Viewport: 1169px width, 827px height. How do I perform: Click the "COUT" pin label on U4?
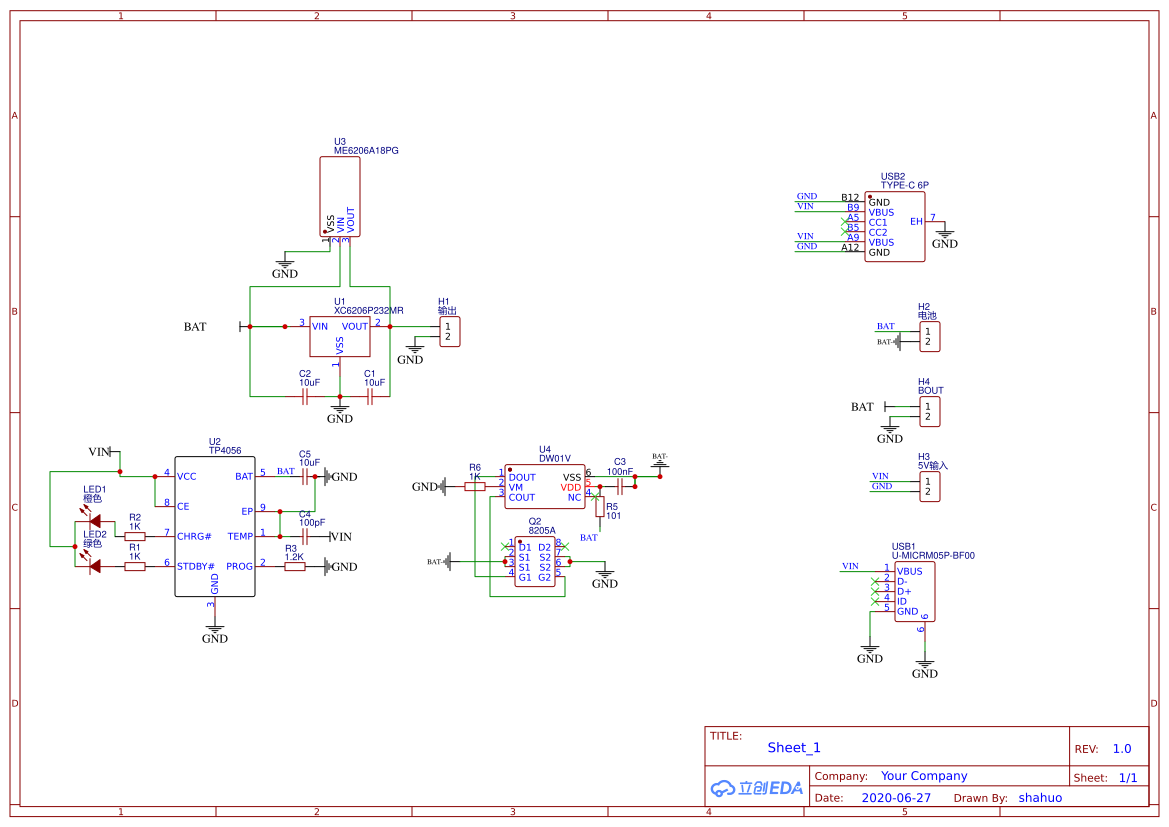[522, 497]
